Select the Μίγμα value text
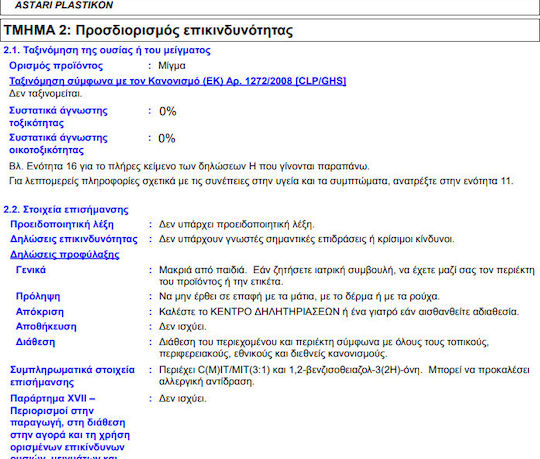Screen dimensions: 540x459 [x=172, y=66]
